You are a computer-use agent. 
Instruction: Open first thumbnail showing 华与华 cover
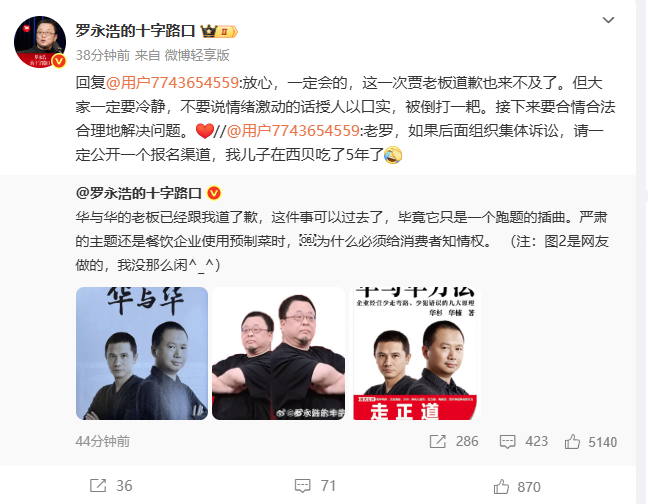[142, 354]
